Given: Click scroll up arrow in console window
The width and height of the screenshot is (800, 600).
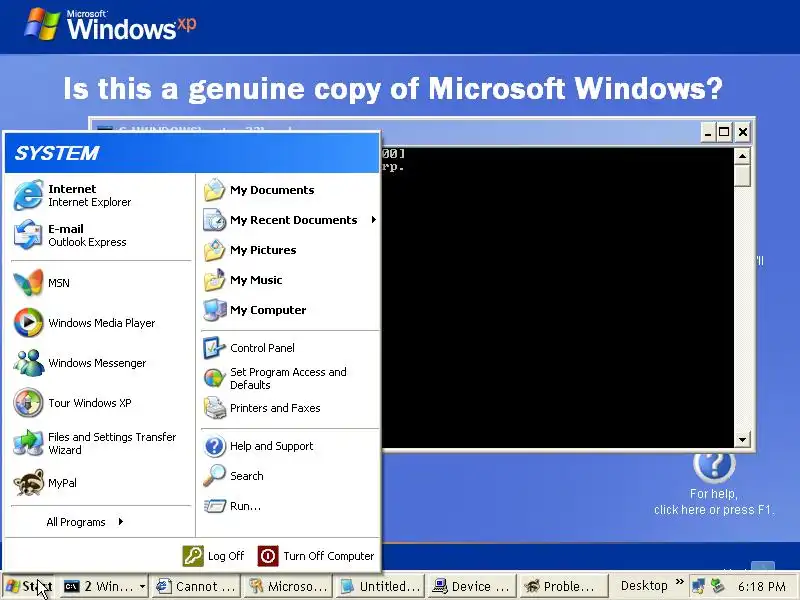Looking at the screenshot, I should click(742, 155).
